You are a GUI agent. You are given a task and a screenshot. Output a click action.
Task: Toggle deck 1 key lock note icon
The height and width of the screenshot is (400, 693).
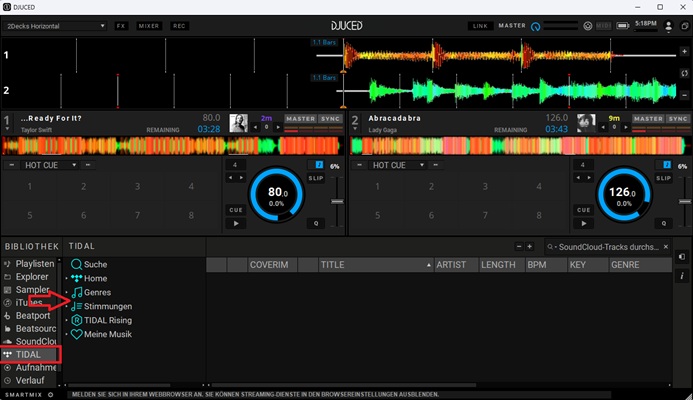click(319, 165)
